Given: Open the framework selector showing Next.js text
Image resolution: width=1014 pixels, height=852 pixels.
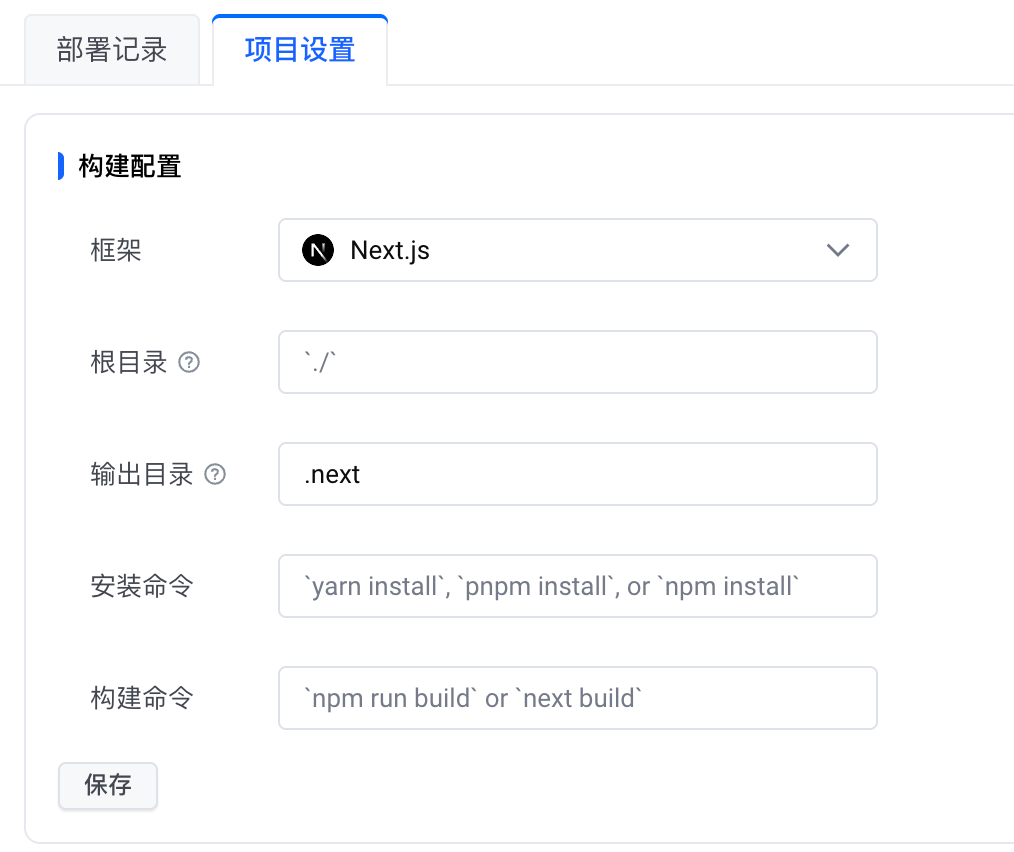Looking at the screenshot, I should point(390,250).
